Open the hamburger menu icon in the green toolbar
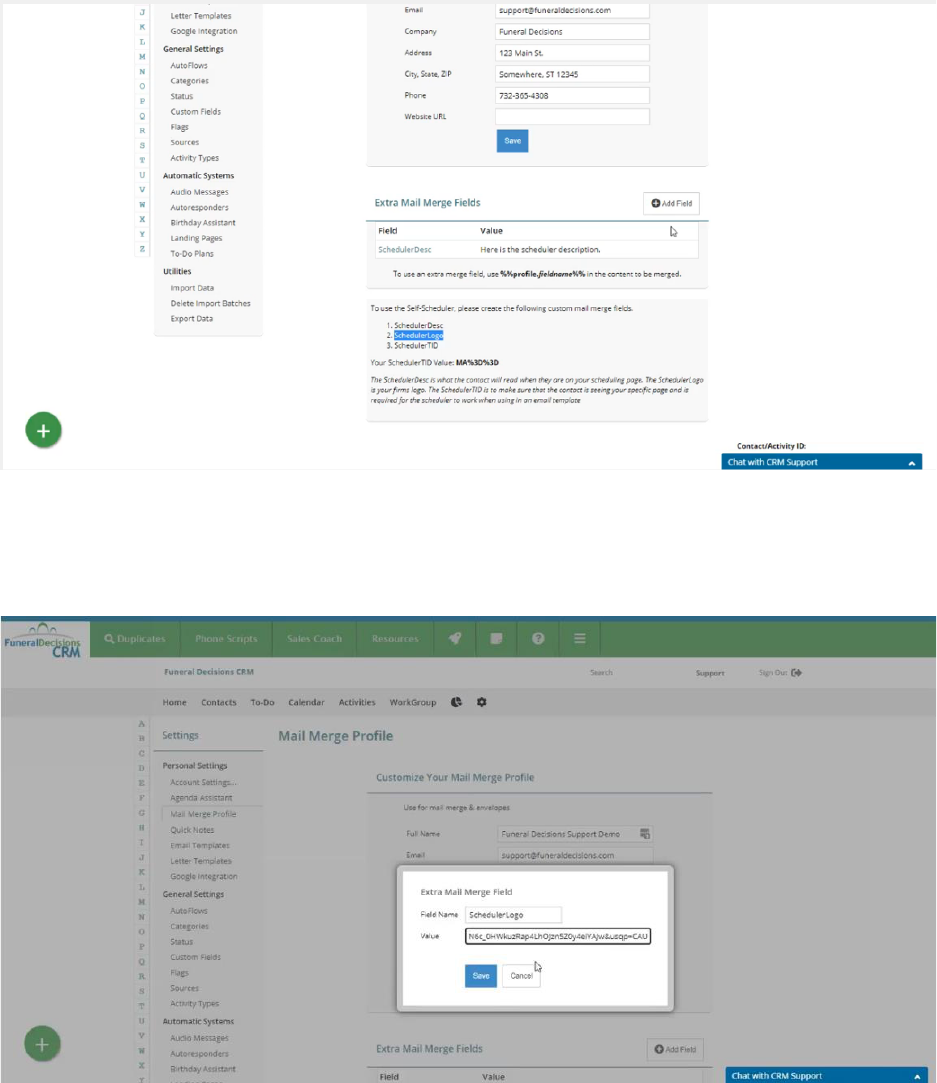This screenshot has height=1083, width=937. click(x=579, y=639)
